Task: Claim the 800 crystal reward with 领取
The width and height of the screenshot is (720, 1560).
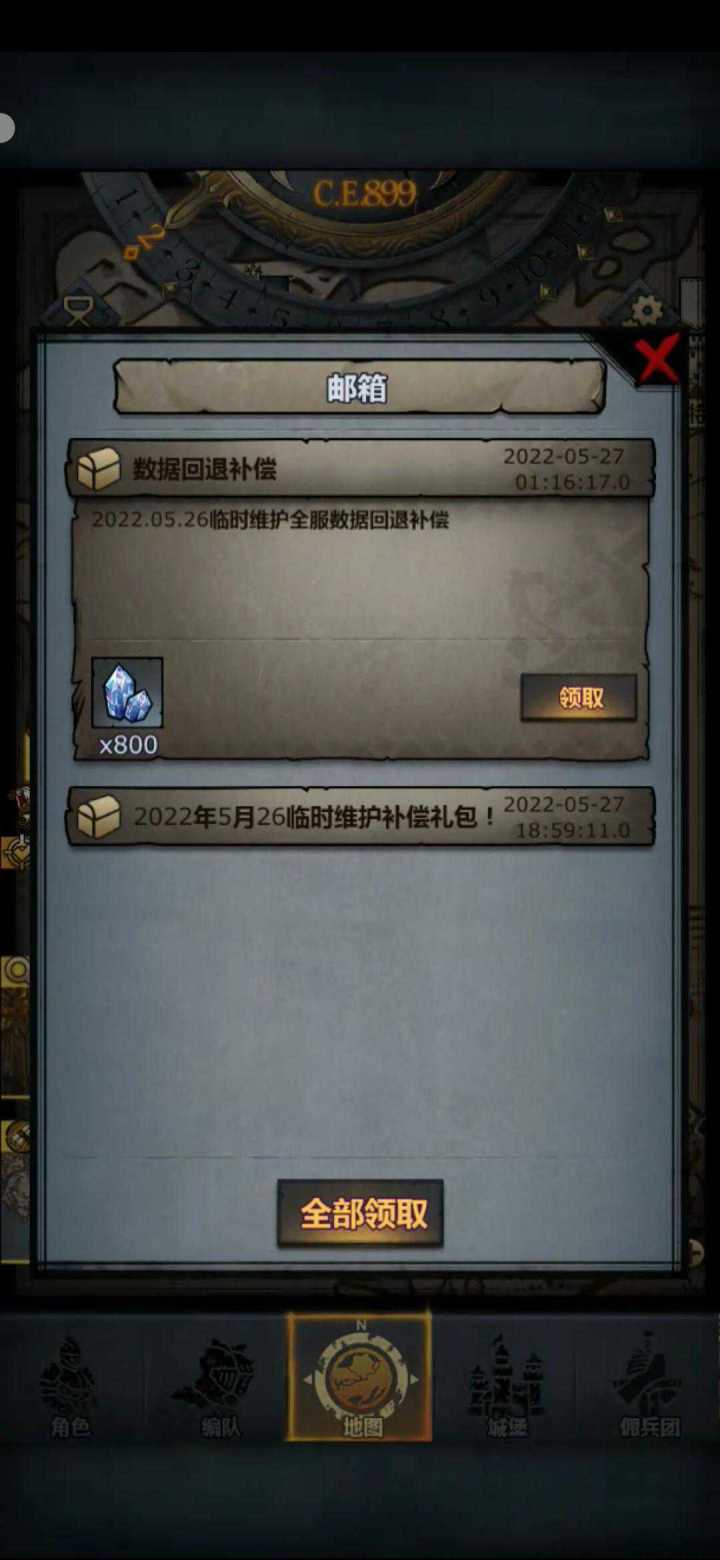Action: click(578, 697)
